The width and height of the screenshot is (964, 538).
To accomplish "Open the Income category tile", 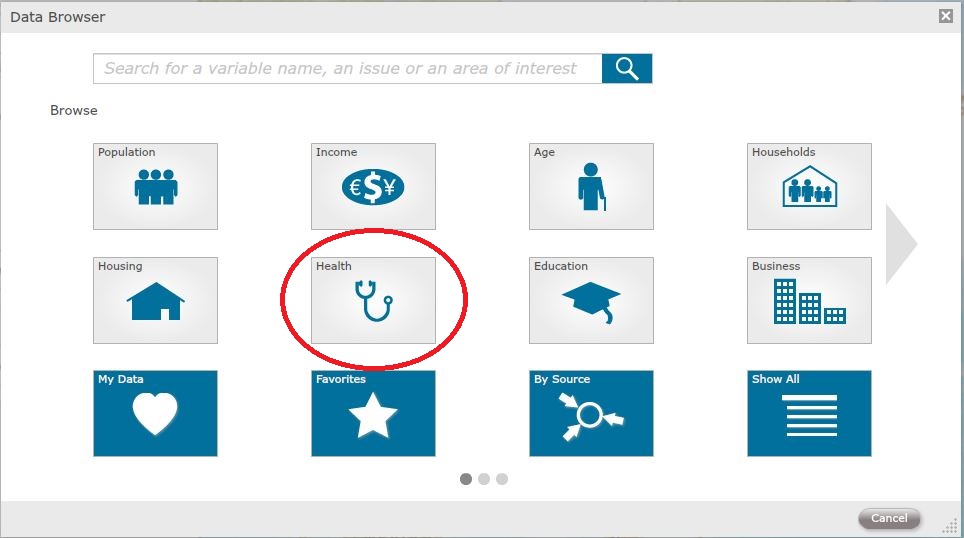I will 373,186.
